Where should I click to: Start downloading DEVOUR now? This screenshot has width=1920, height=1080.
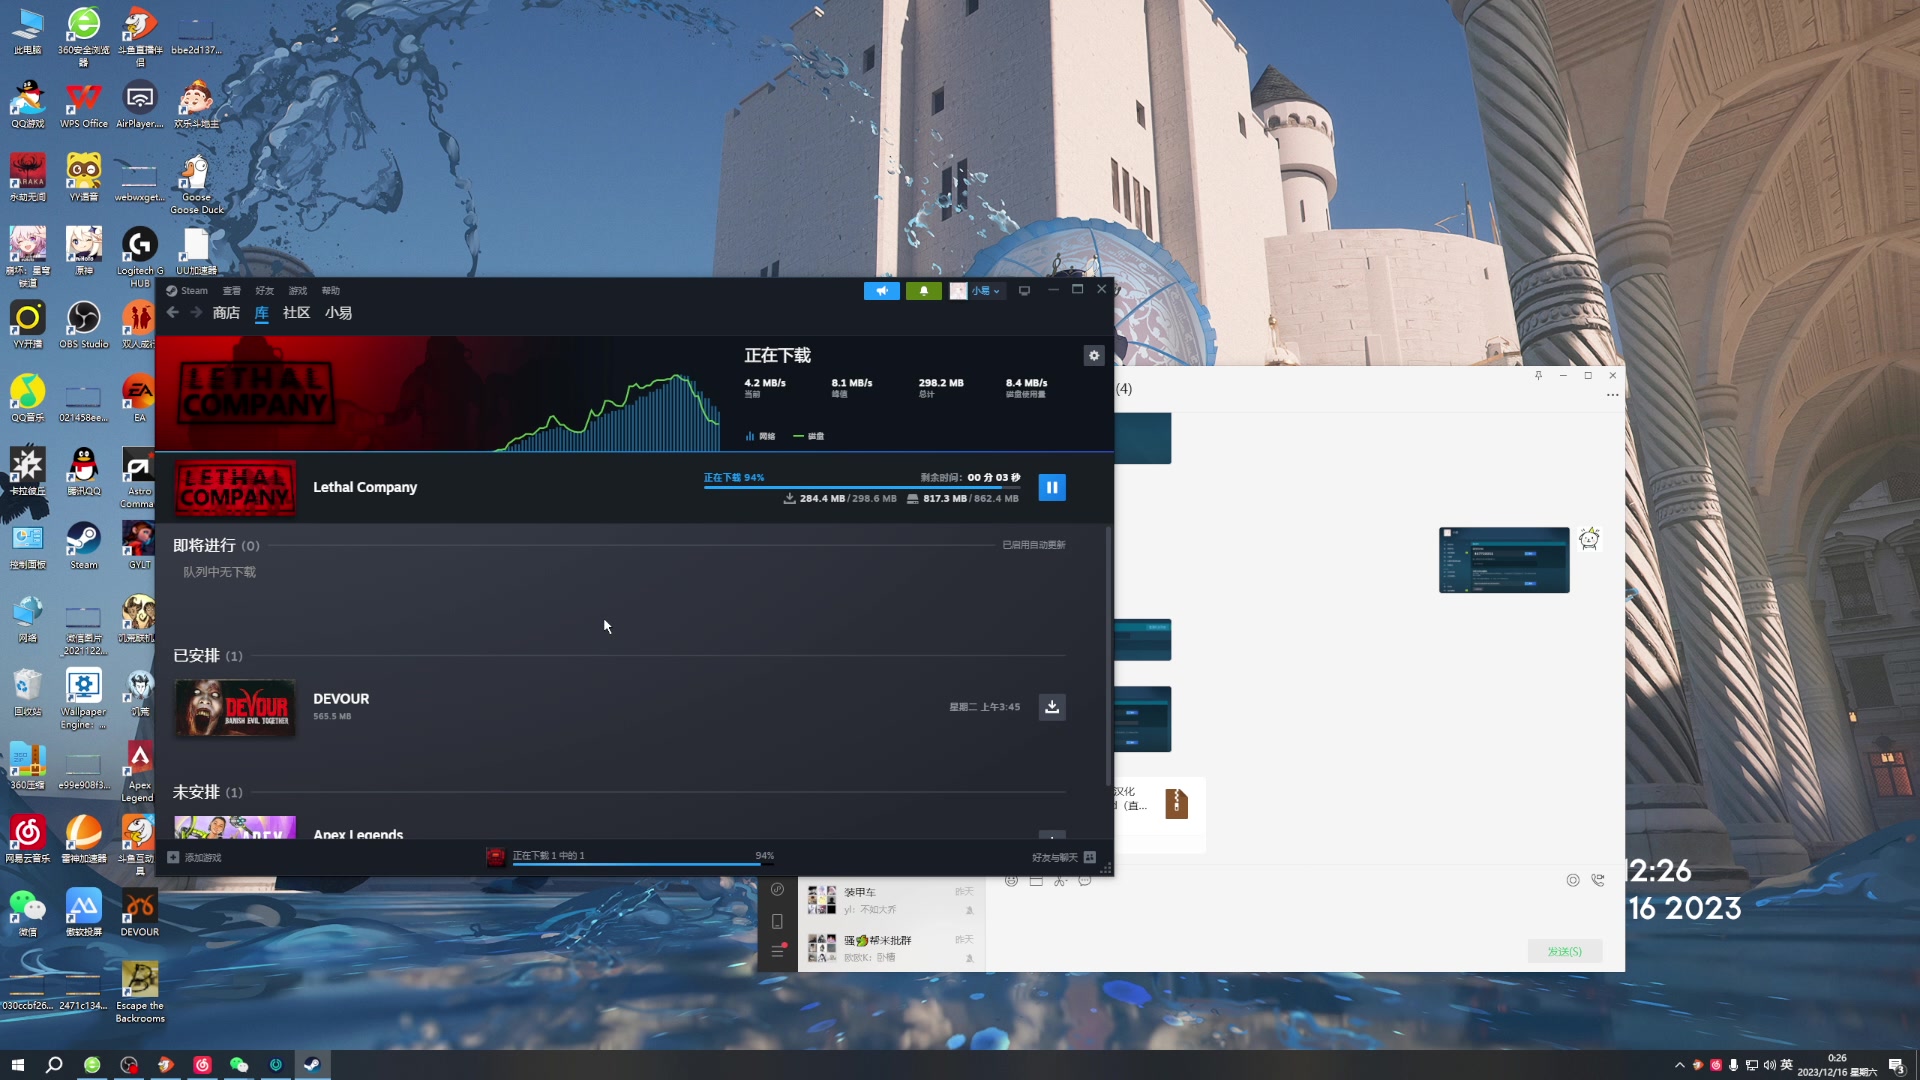[x=1052, y=707]
